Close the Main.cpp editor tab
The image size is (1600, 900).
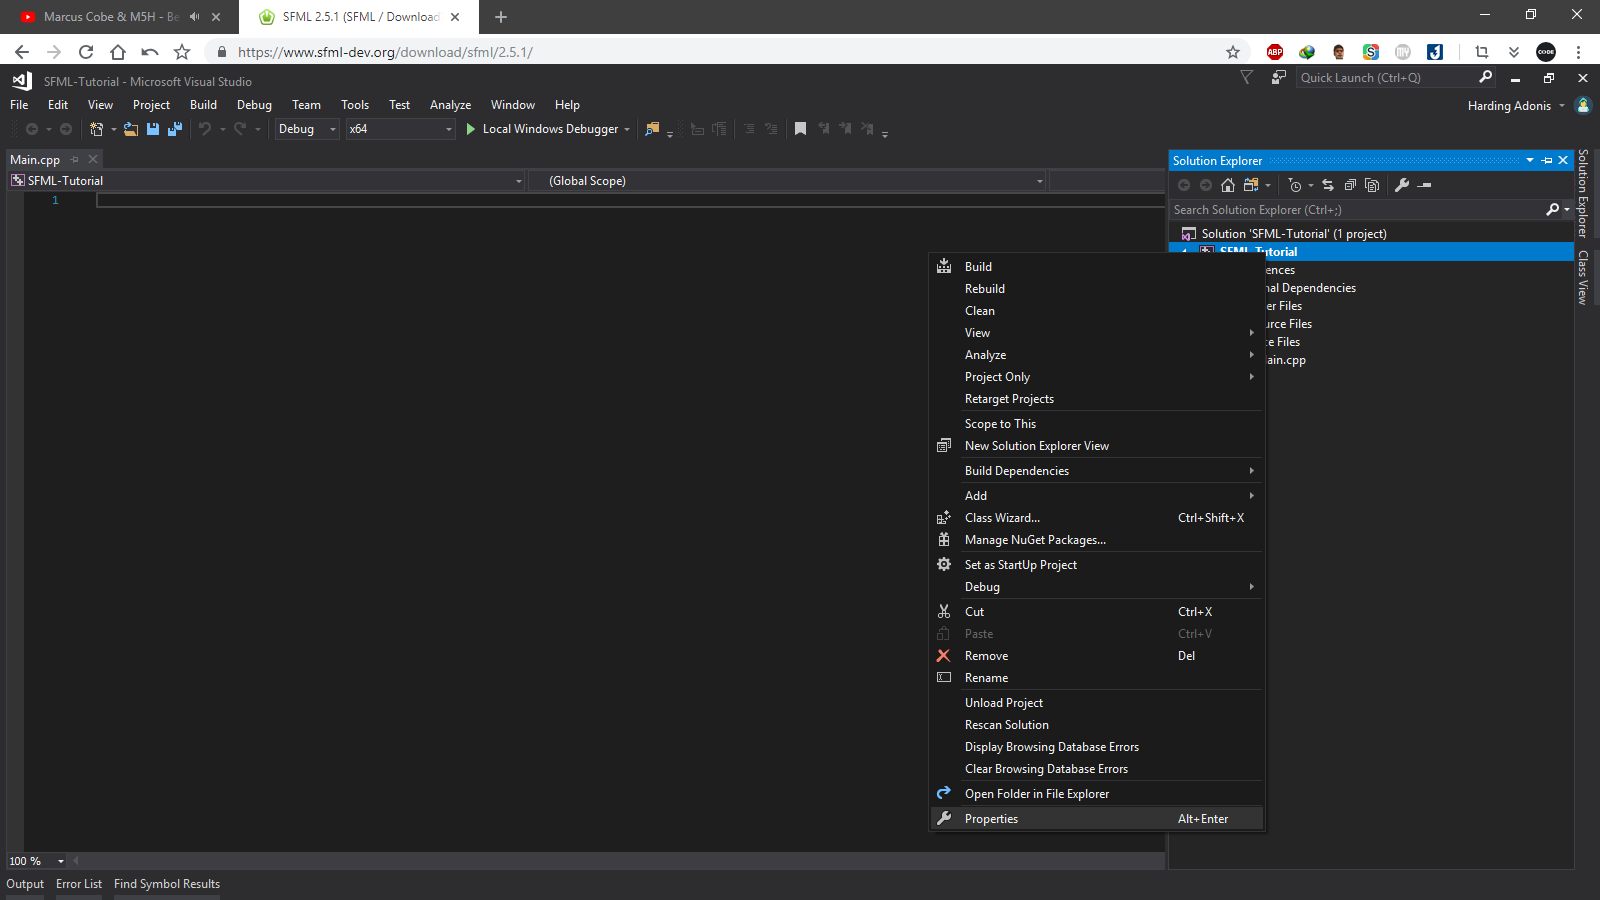93,159
